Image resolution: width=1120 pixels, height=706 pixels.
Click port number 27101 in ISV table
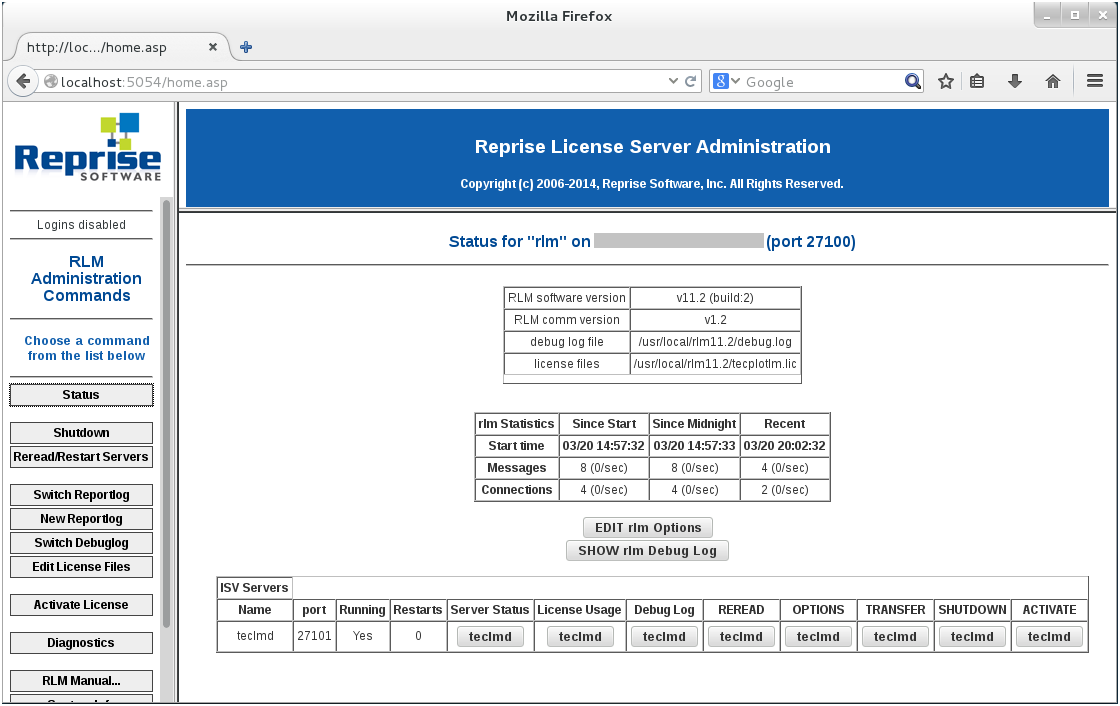point(314,636)
